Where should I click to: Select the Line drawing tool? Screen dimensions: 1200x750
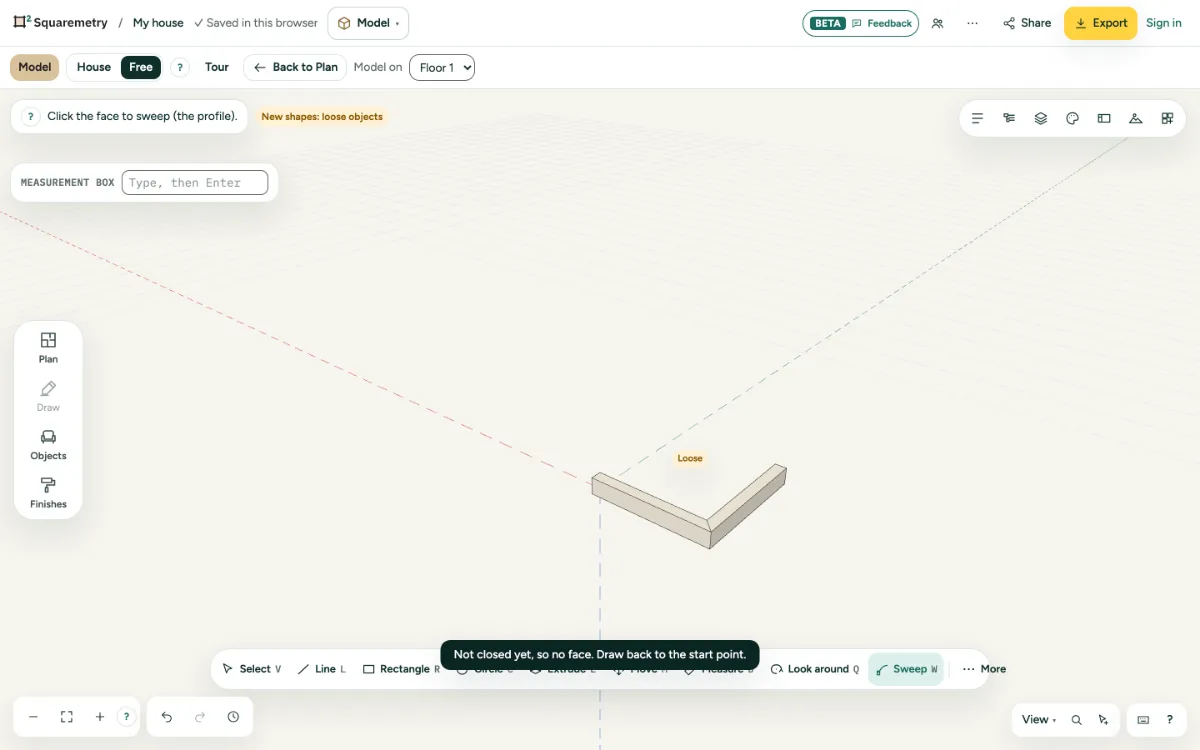pyautogui.click(x=321, y=669)
